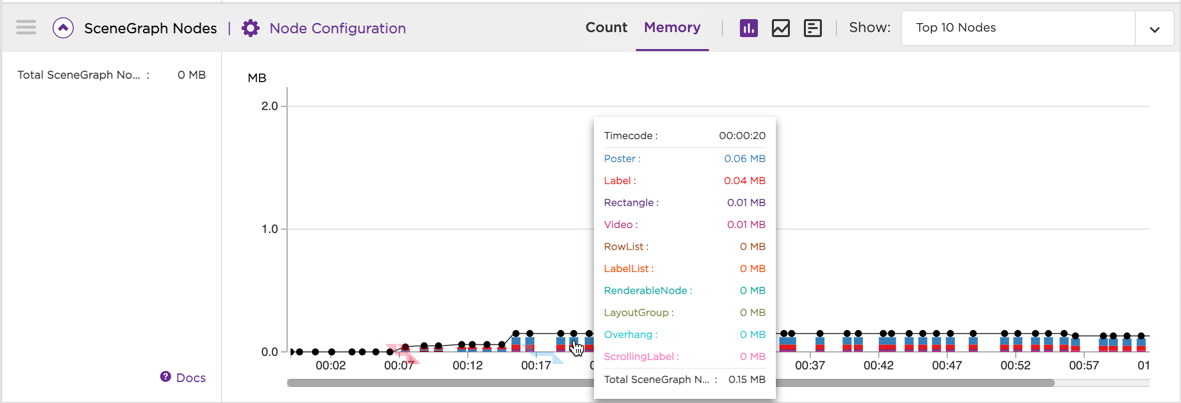Click the 00:07 time axis label
Image resolution: width=1181 pixels, height=403 pixels.
click(x=398, y=365)
